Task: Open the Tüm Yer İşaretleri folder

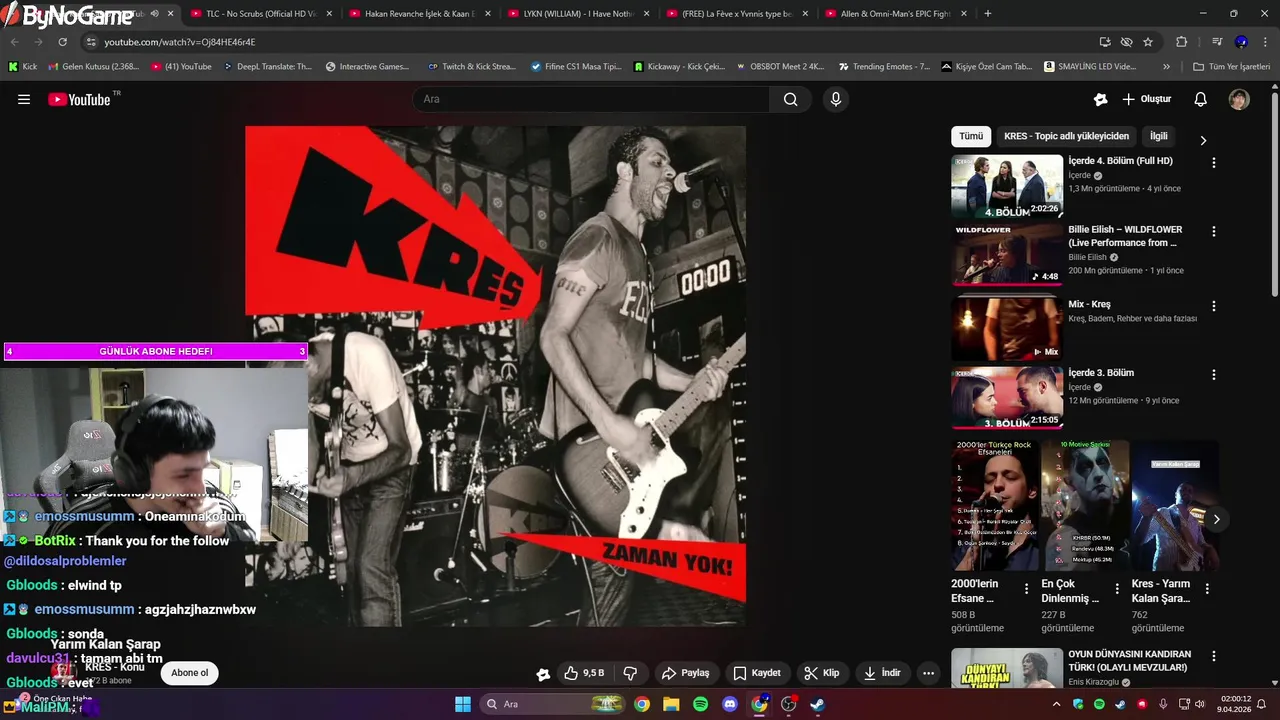Action: coord(1232,66)
